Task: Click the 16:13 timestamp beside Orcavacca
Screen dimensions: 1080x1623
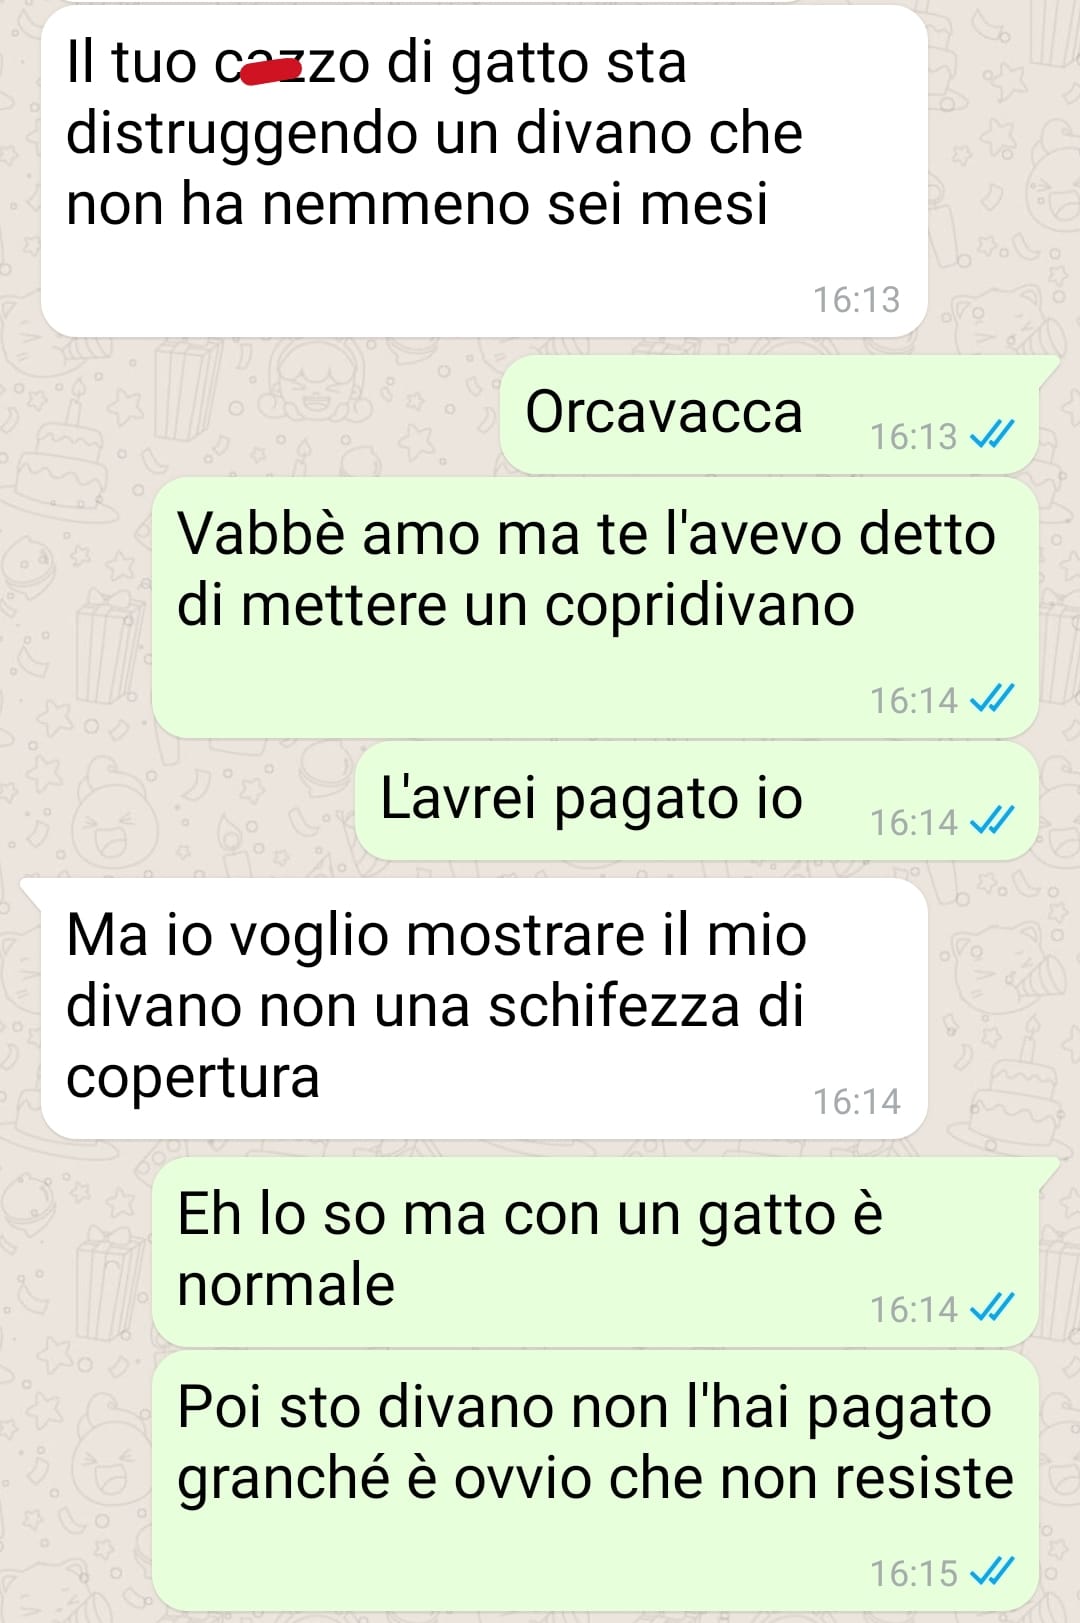Action: pos(913,436)
